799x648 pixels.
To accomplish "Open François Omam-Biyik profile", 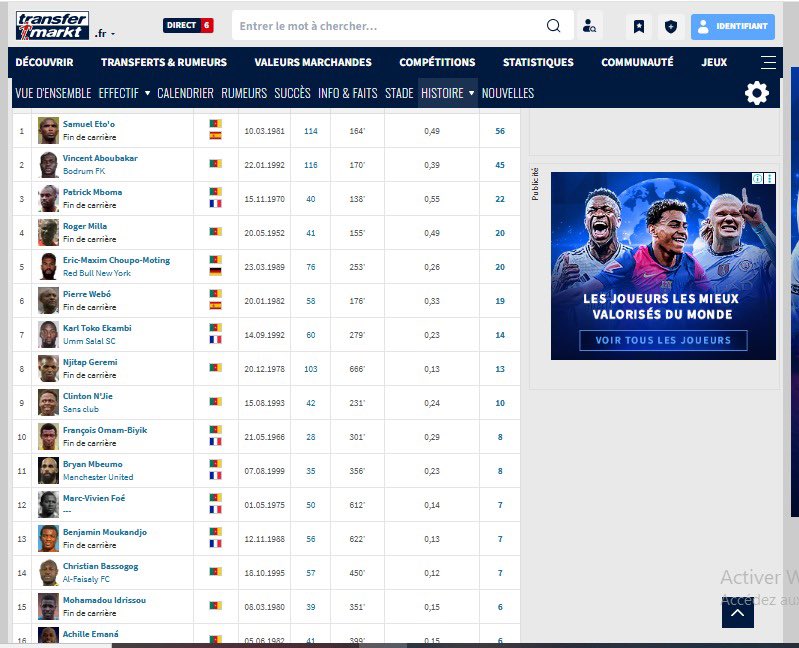I will pyautogui.click(x=104, y=430).
